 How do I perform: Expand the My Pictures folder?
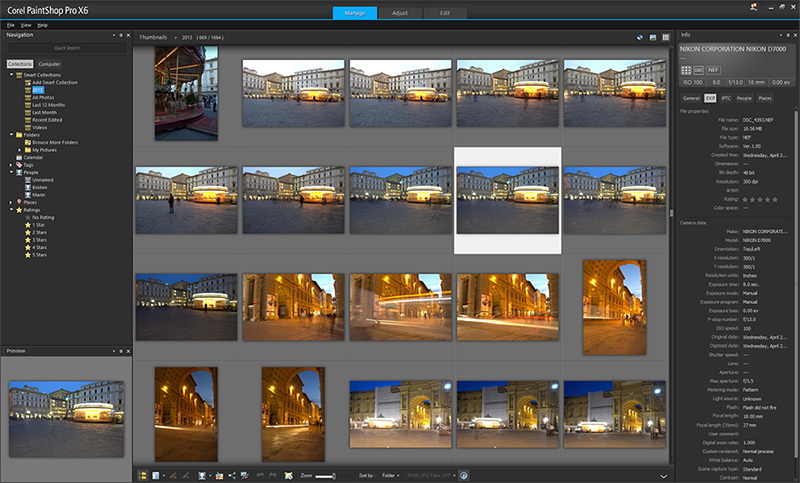coord(21,150)
